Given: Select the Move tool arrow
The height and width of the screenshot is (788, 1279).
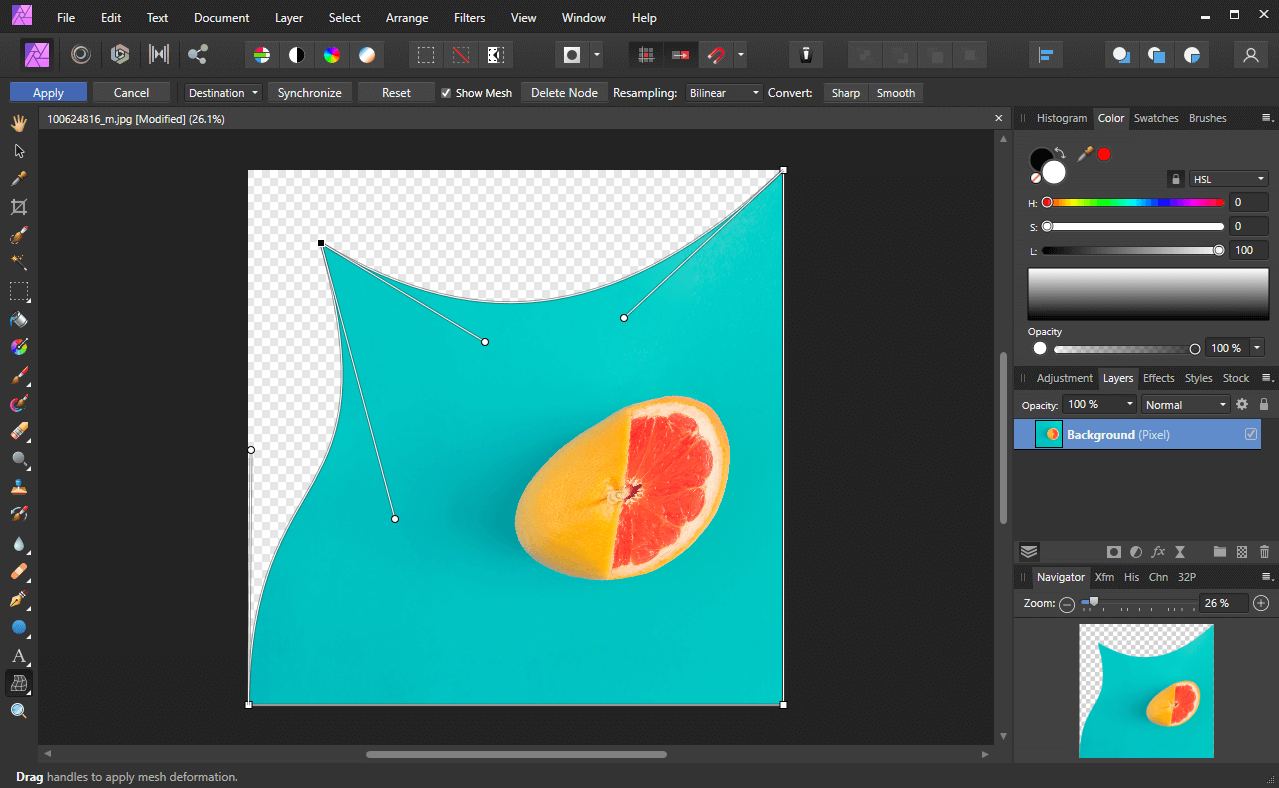Looking at the screenshot, I should coord(18,151).
